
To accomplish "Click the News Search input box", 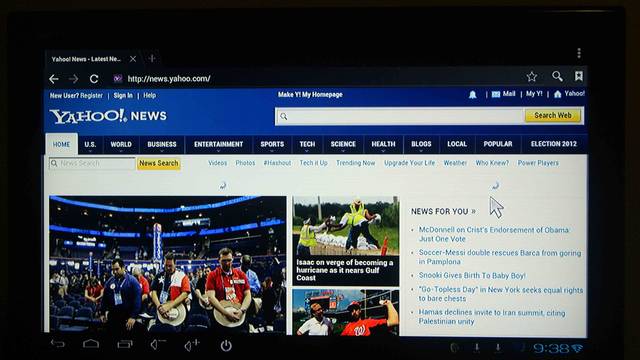I will tap(92, 164).
